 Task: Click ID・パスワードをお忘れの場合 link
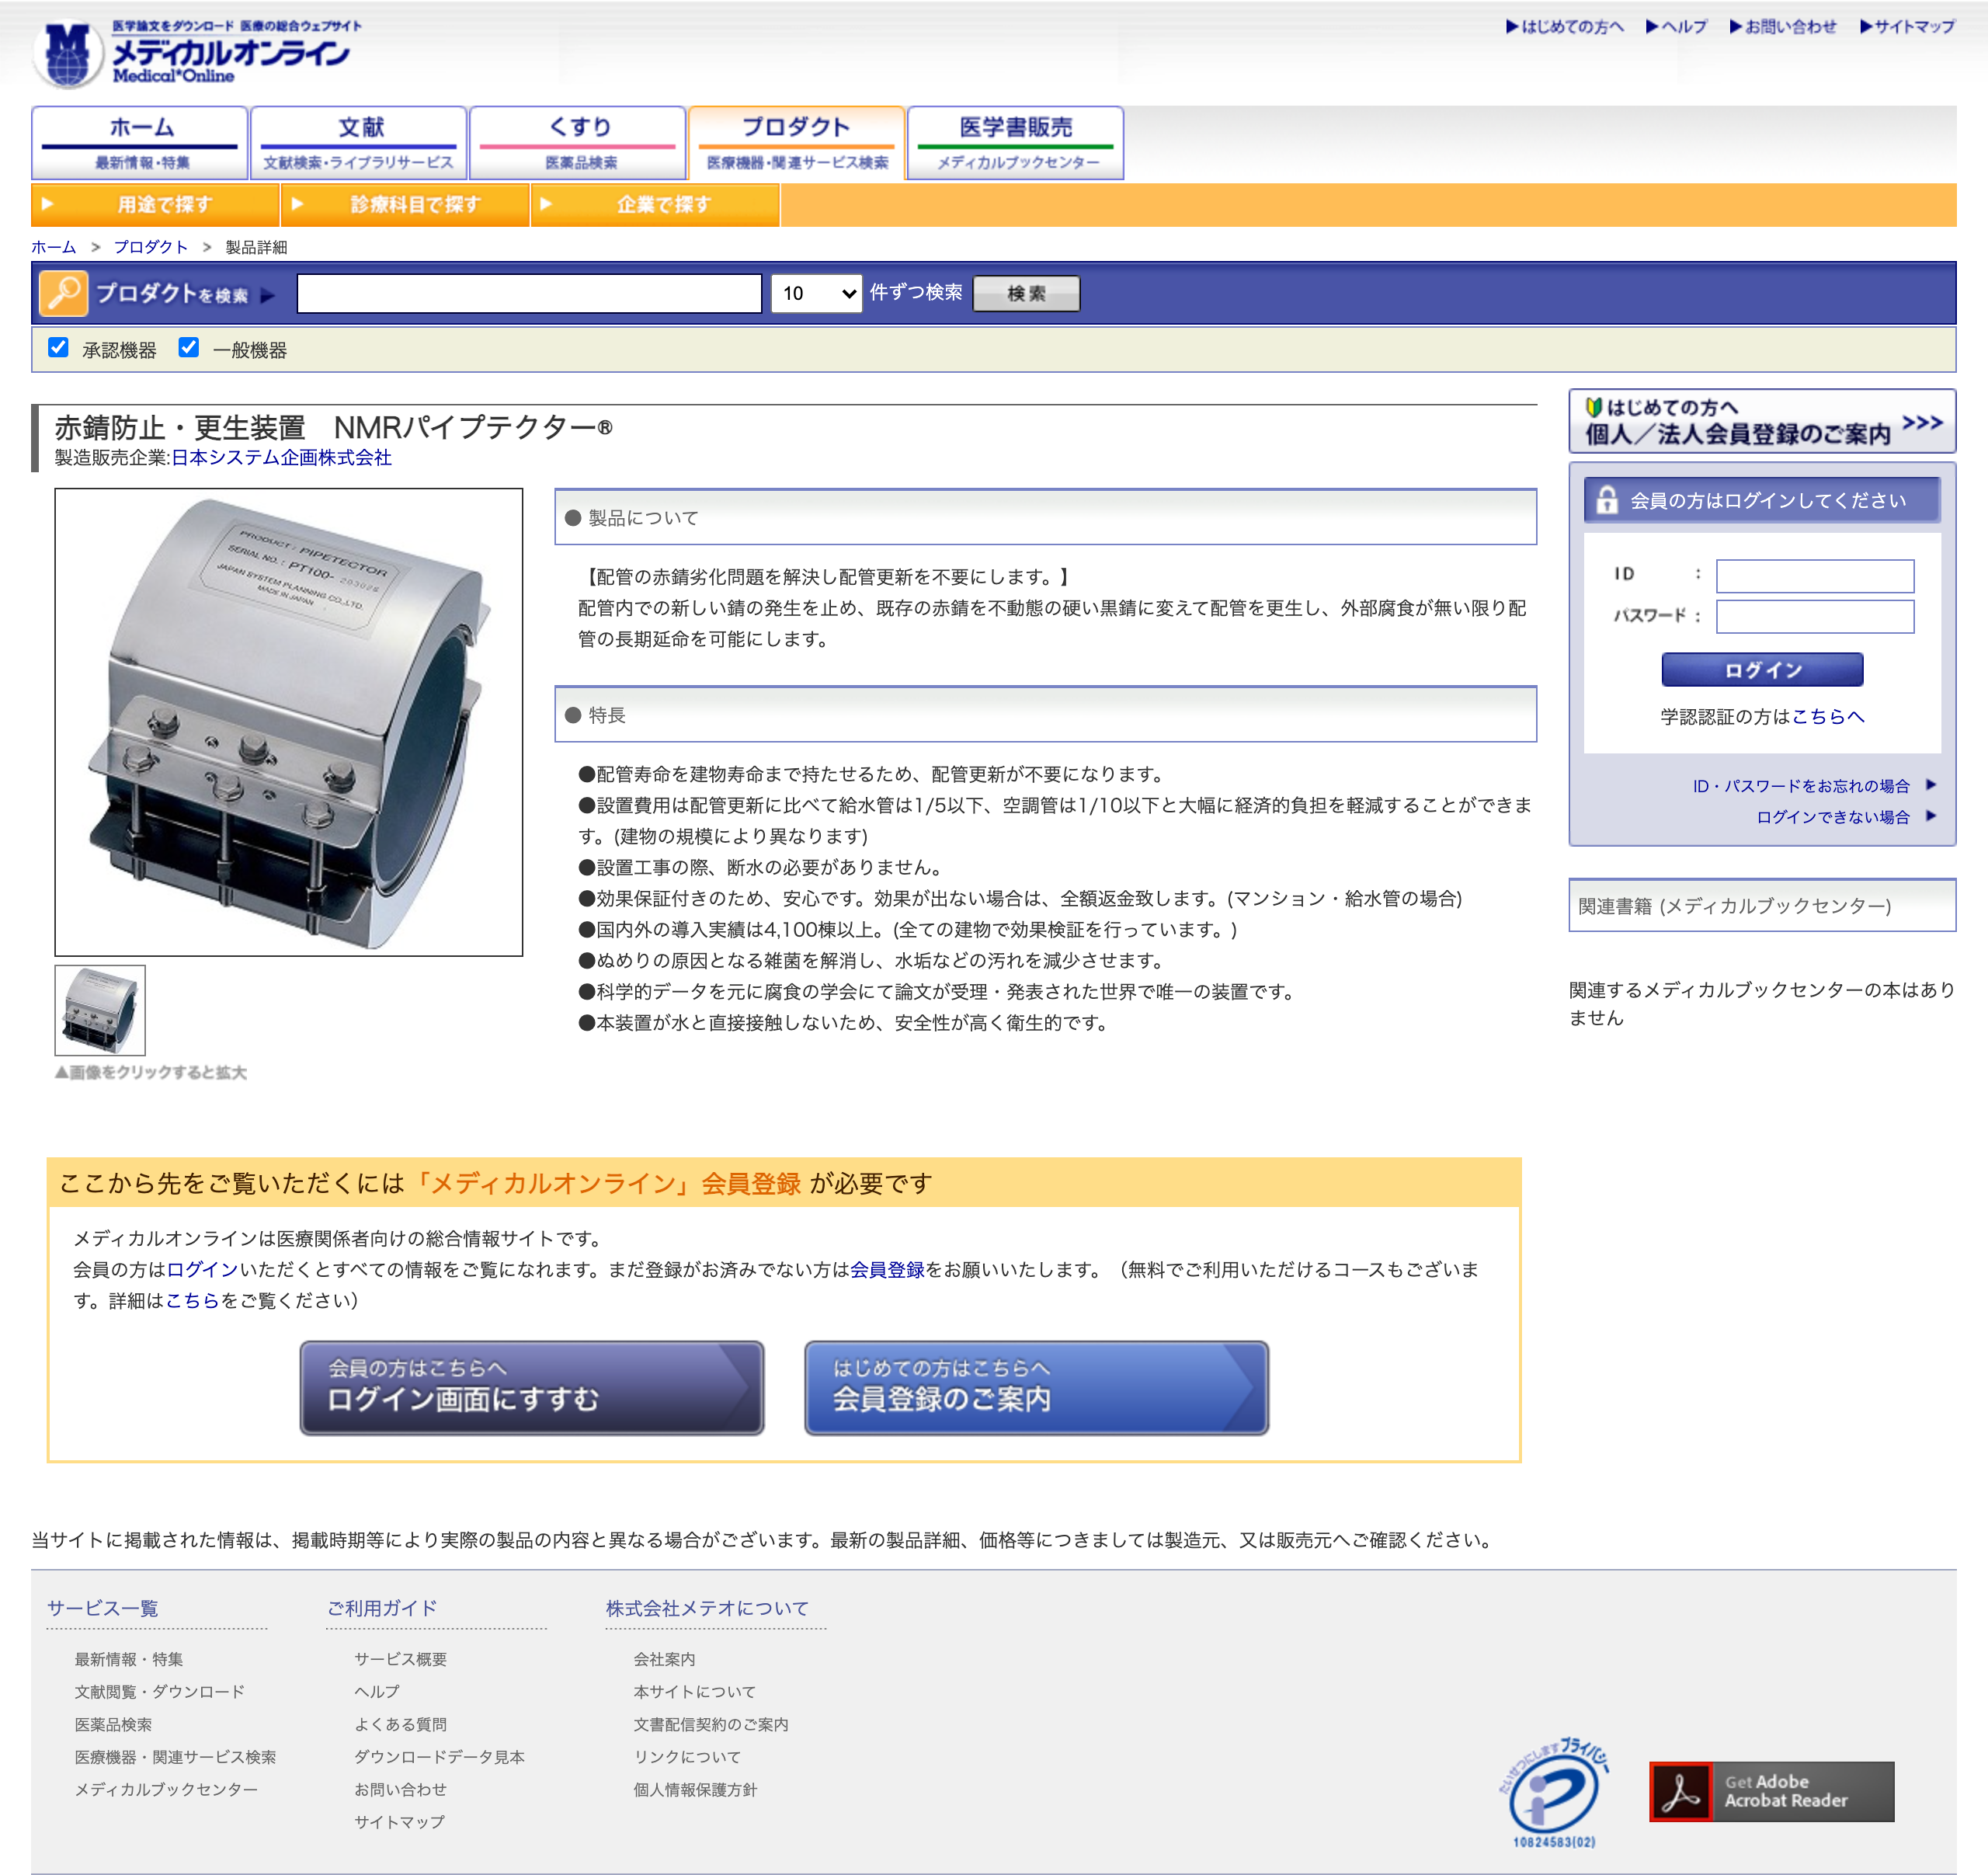pos(1801,786)
